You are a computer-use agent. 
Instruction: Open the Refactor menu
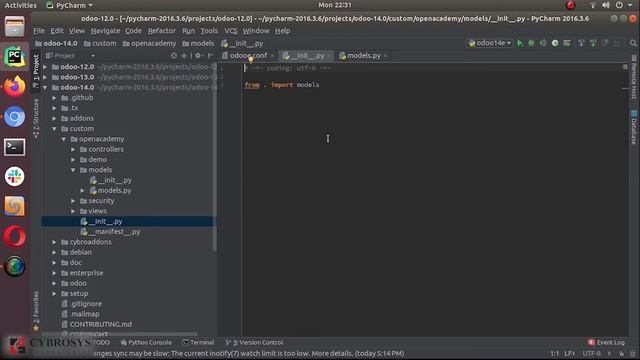(x=162, y=31)
